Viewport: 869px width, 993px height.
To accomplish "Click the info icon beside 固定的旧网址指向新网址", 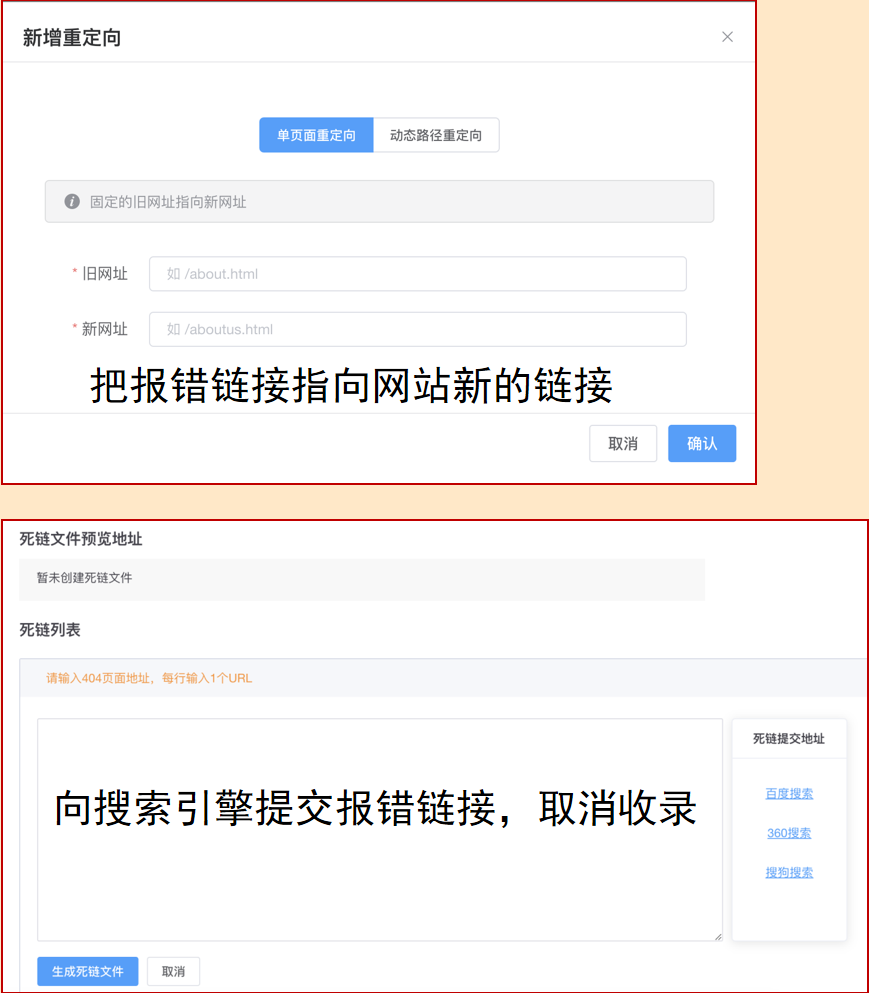I will (72, 201).
